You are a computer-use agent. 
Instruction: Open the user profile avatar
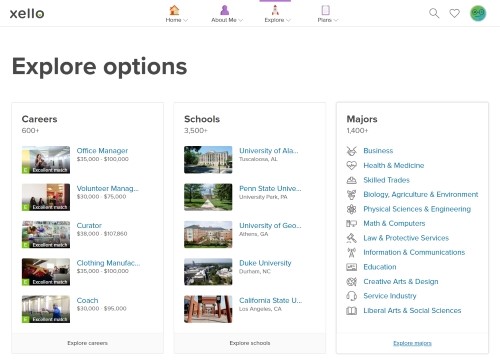point(478,13)
